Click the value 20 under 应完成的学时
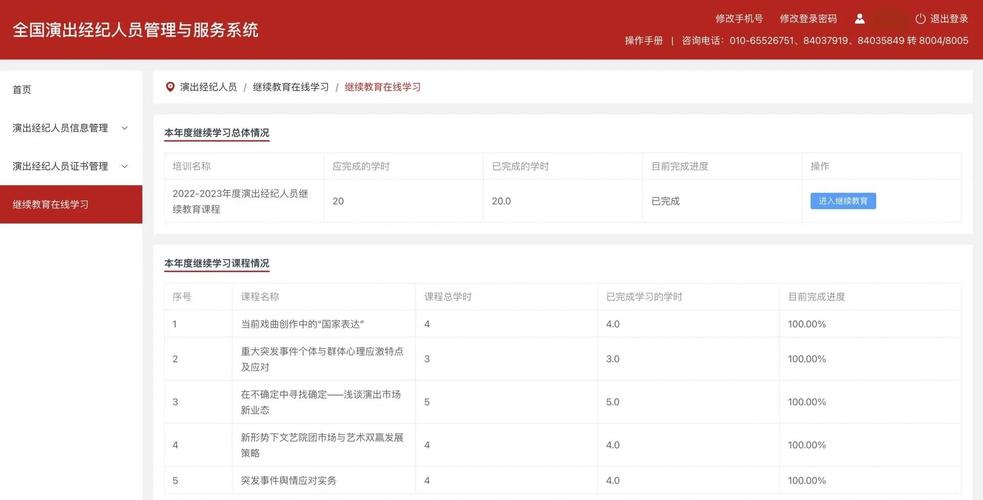The image size is (983, 500). pyautogui.click(x=338, y=201)
